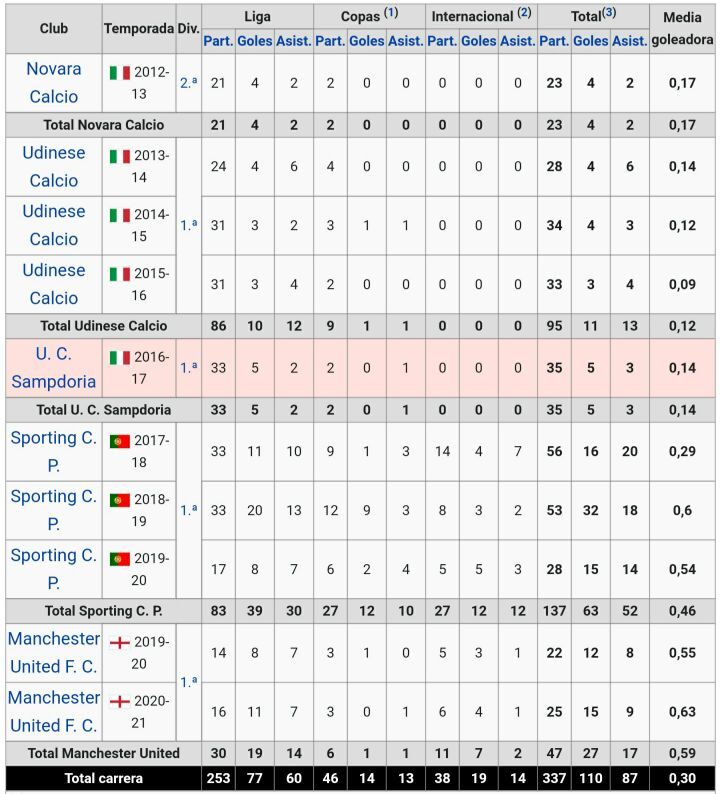Viewport: 720px width, 794px height.
Task: Jump to footnote (1) next to Copas
Action: [391, 13]
